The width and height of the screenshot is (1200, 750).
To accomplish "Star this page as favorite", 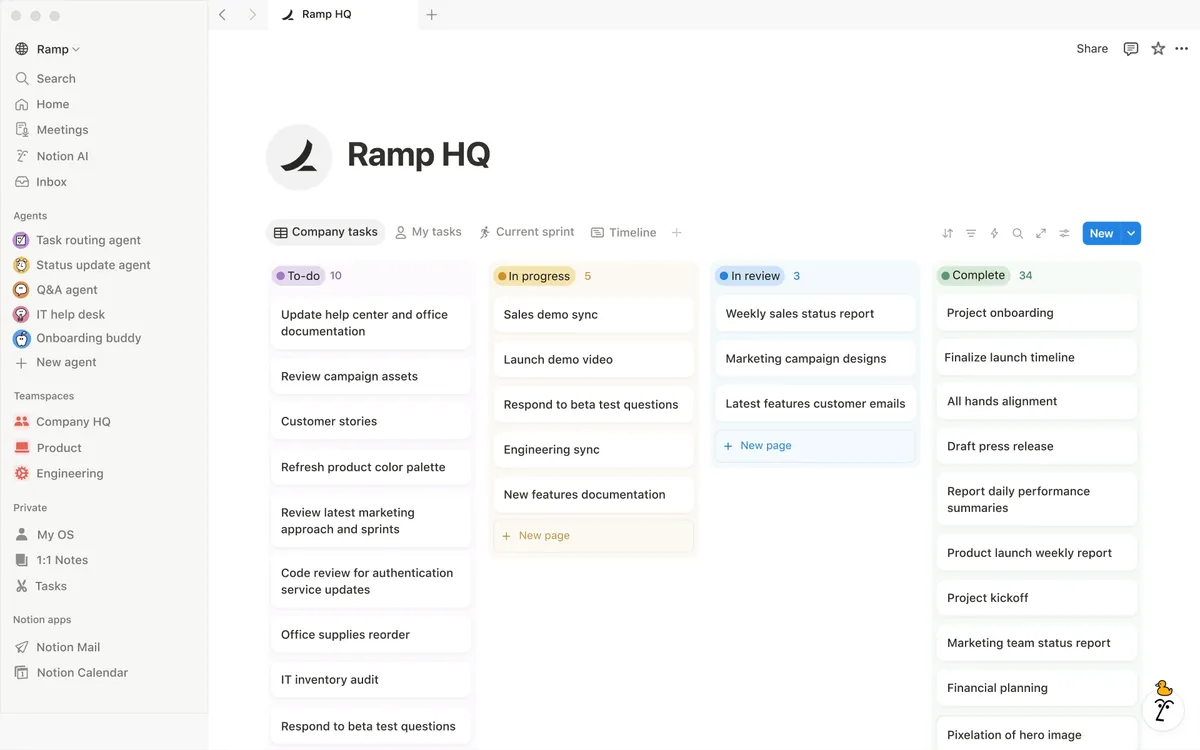I will coord(1158,49).
